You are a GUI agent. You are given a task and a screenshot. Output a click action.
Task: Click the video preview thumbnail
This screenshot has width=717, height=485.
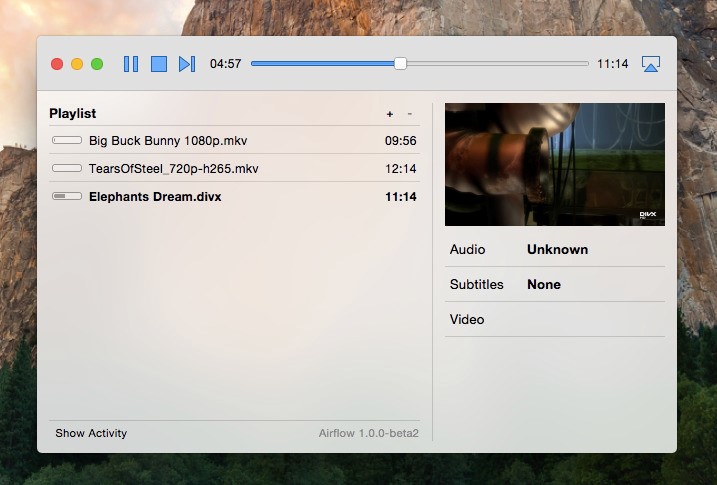555,164
